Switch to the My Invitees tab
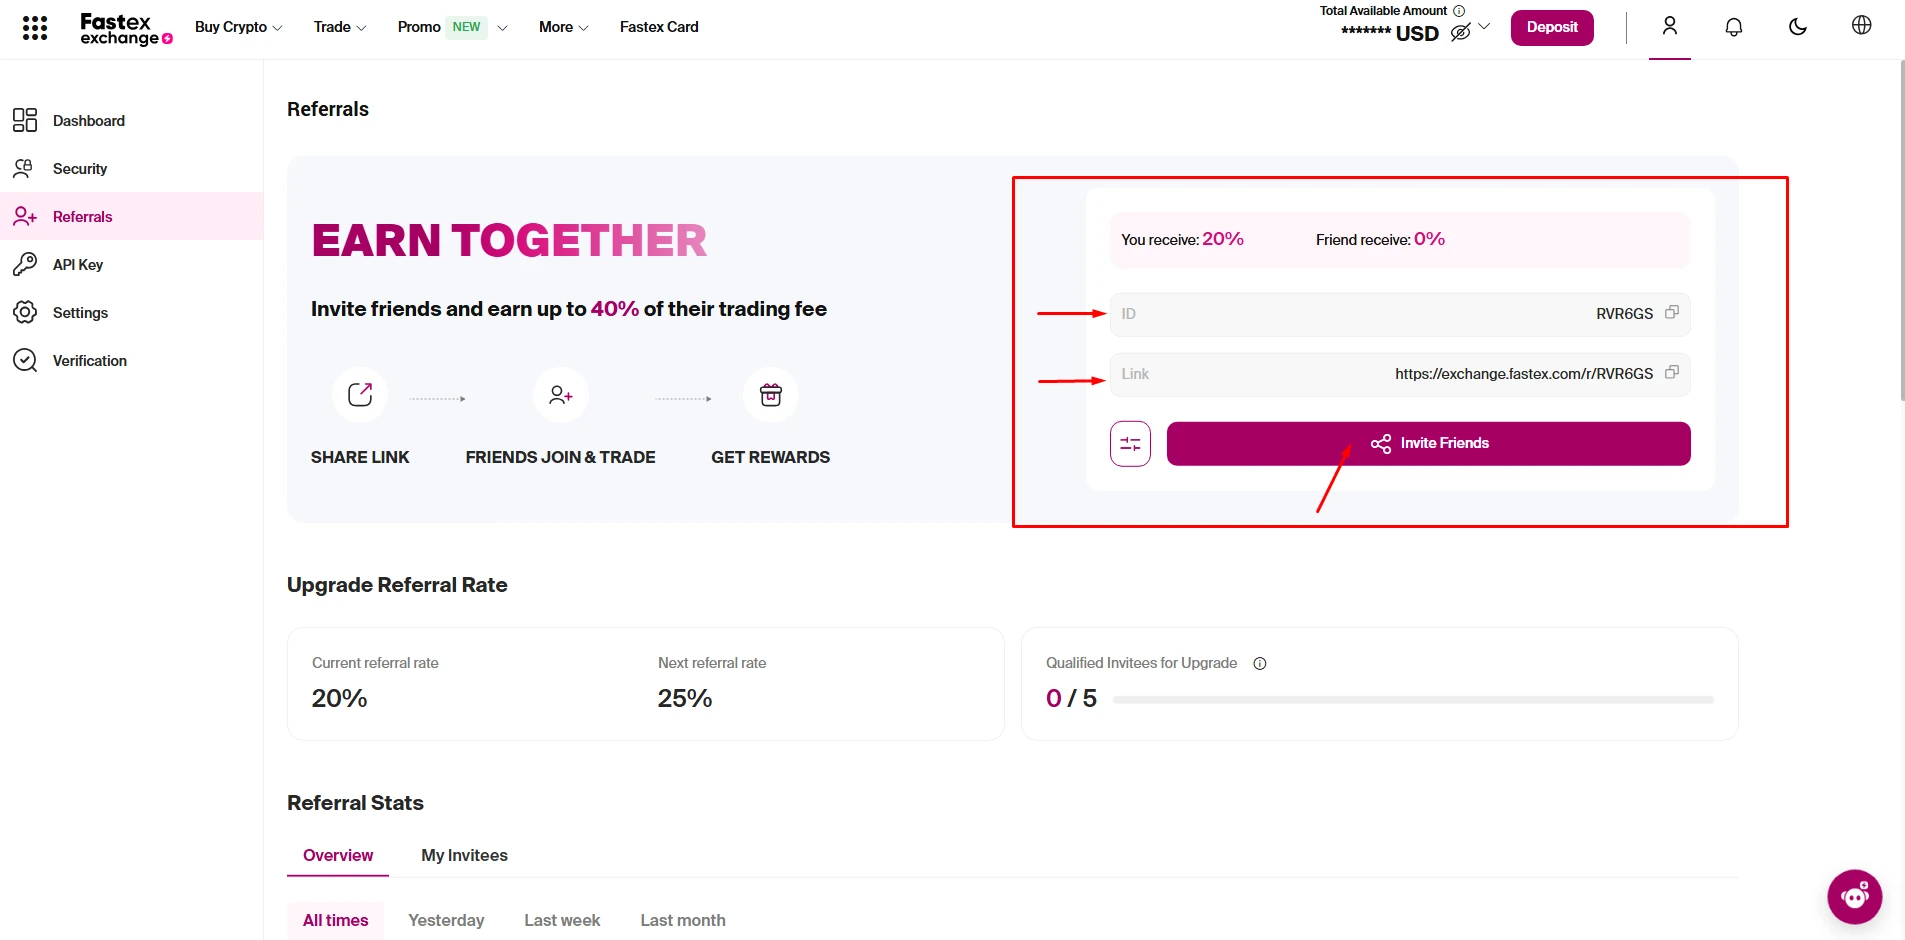 pos(464,855)
